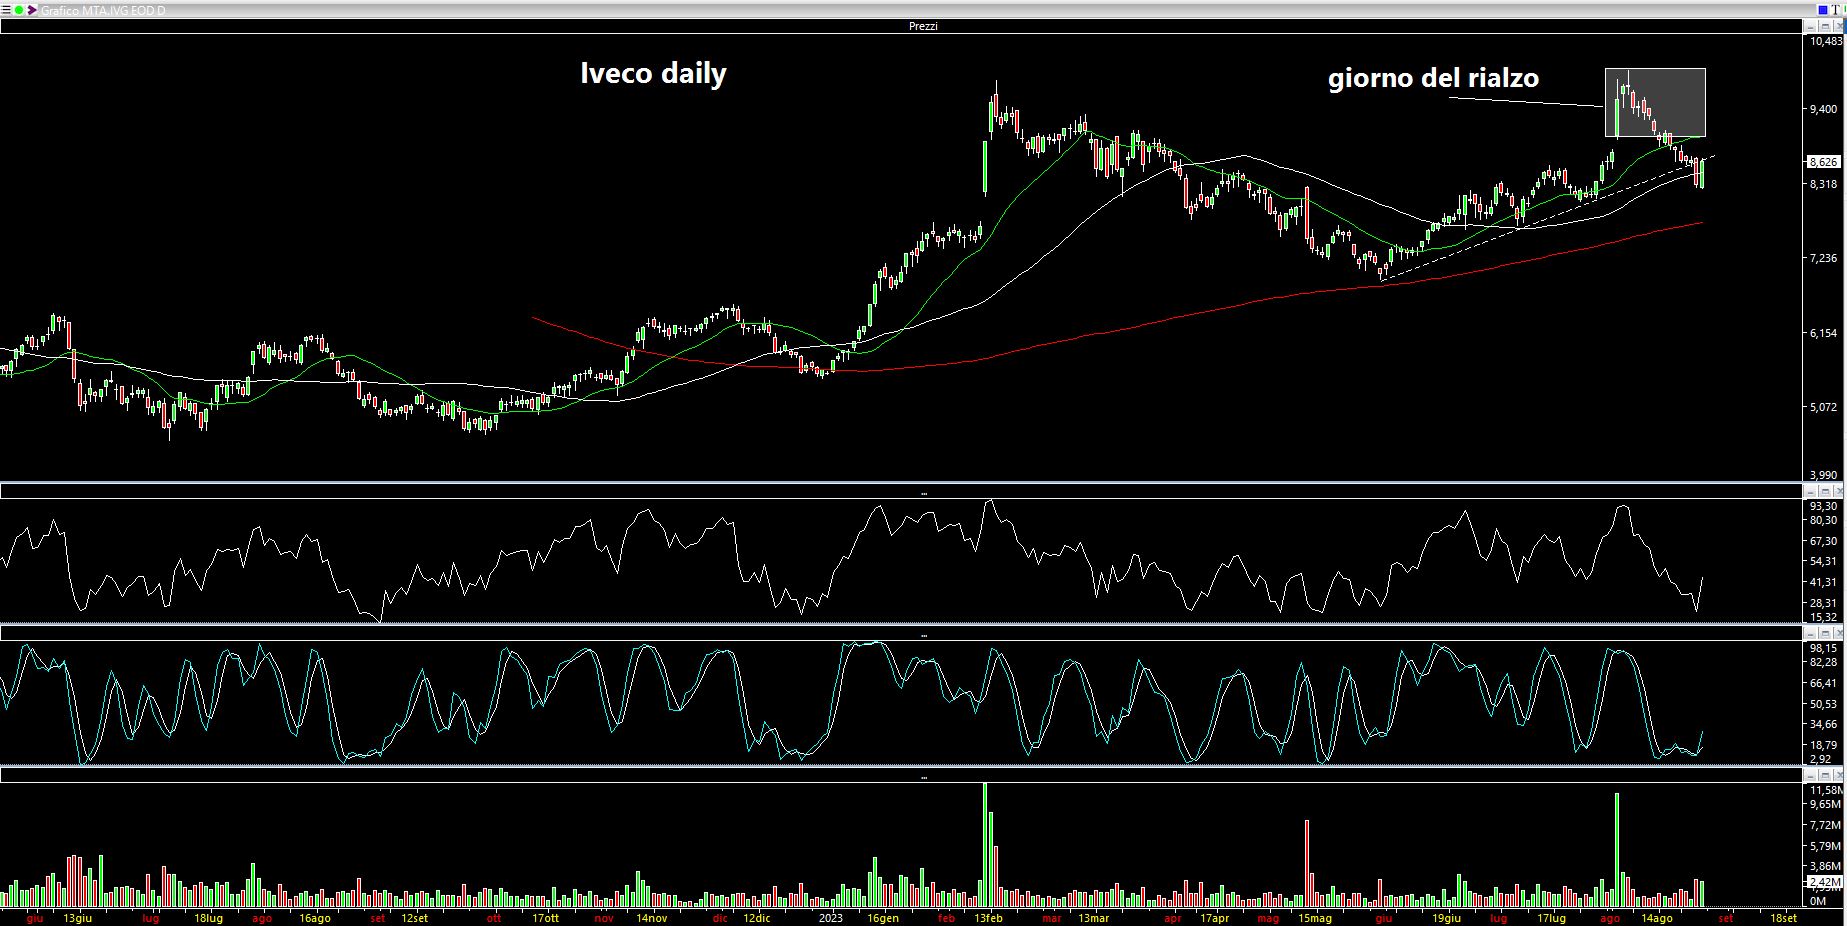Image resolution: width=1847 pixels, height=926 pixels.
Task: Select the text 'T' tool icon
Action: click(1835, 10)
